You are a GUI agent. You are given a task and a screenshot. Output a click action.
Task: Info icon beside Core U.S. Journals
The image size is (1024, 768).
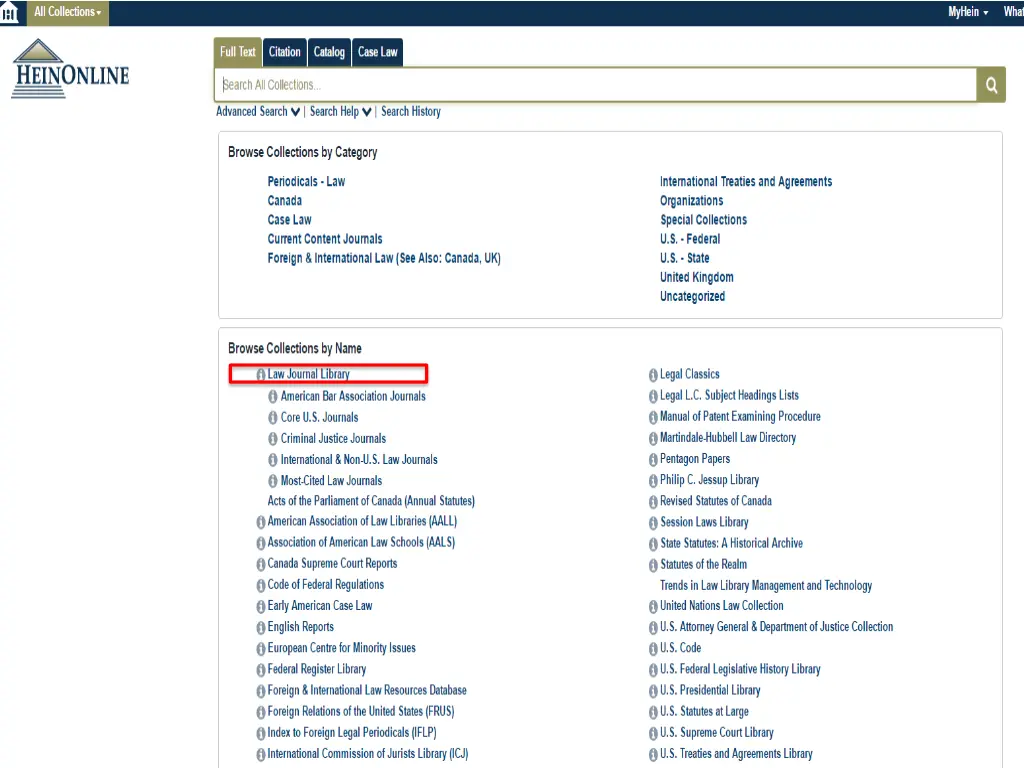273,417
